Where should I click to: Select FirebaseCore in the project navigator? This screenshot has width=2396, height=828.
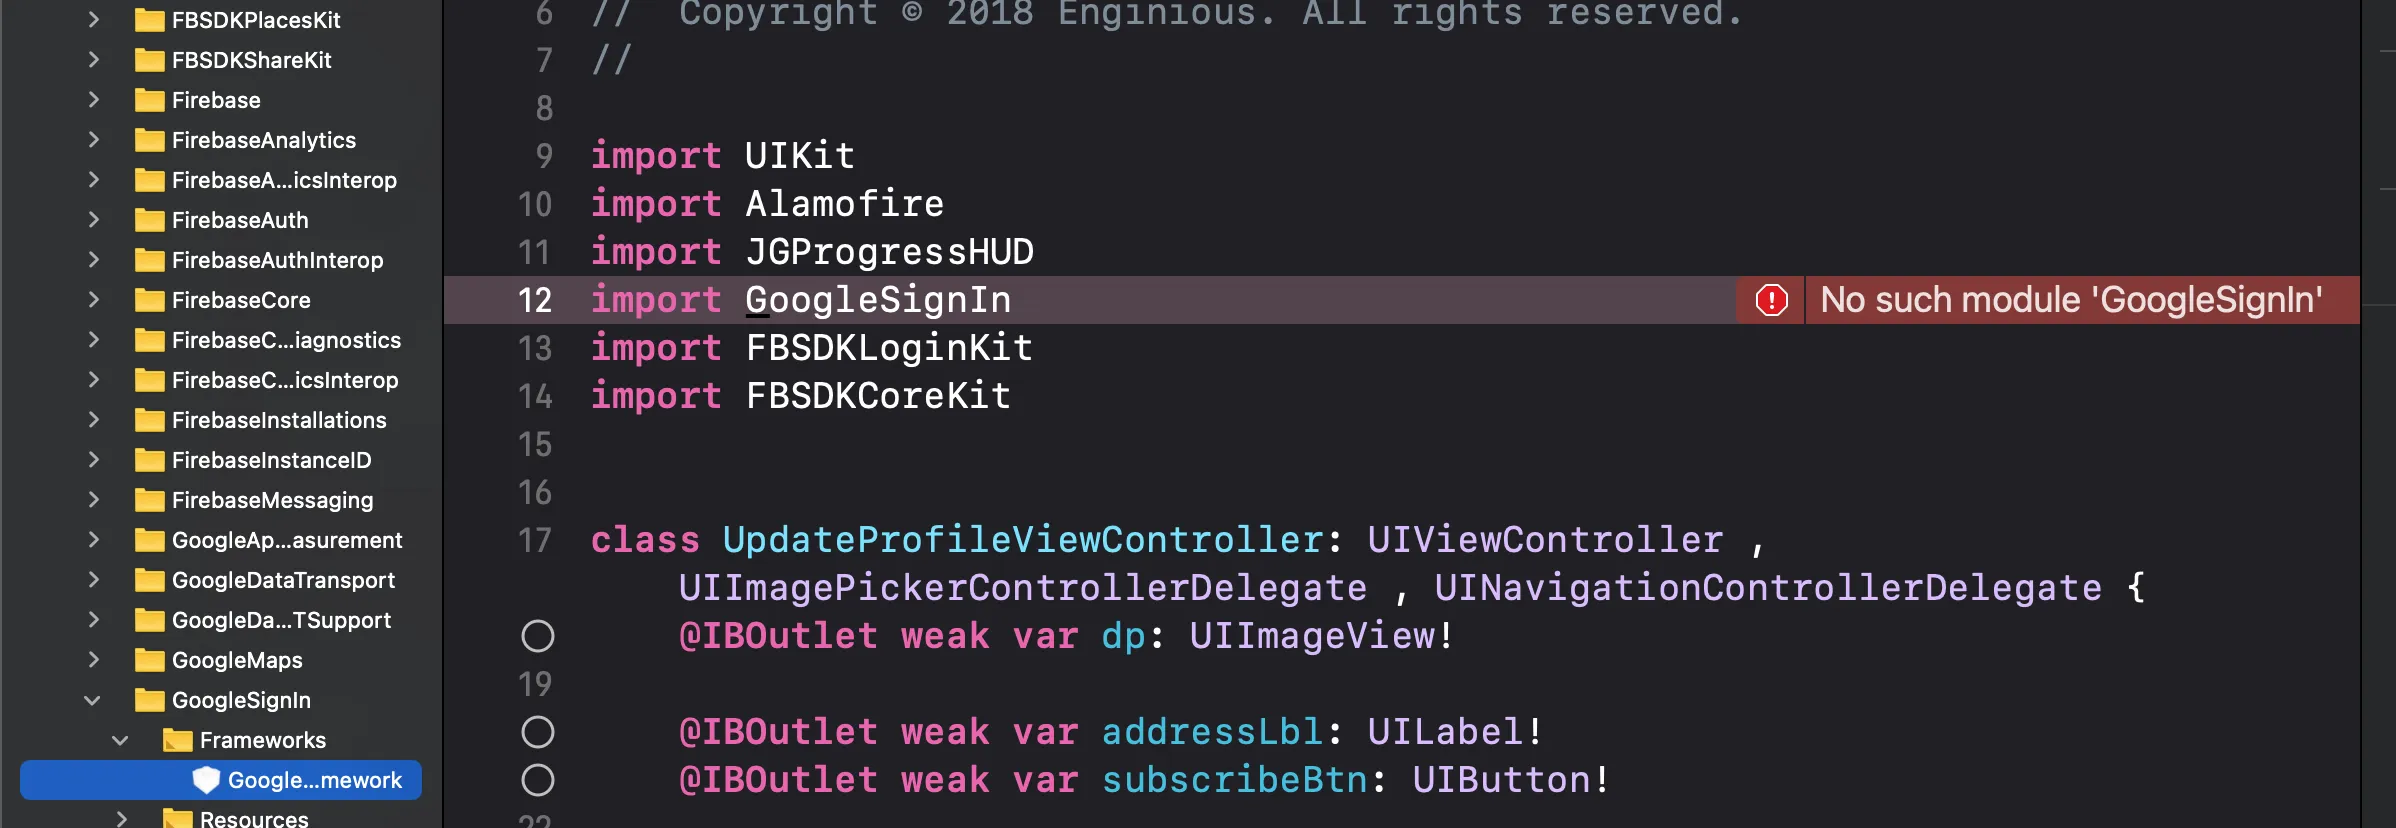pos(241,300)
